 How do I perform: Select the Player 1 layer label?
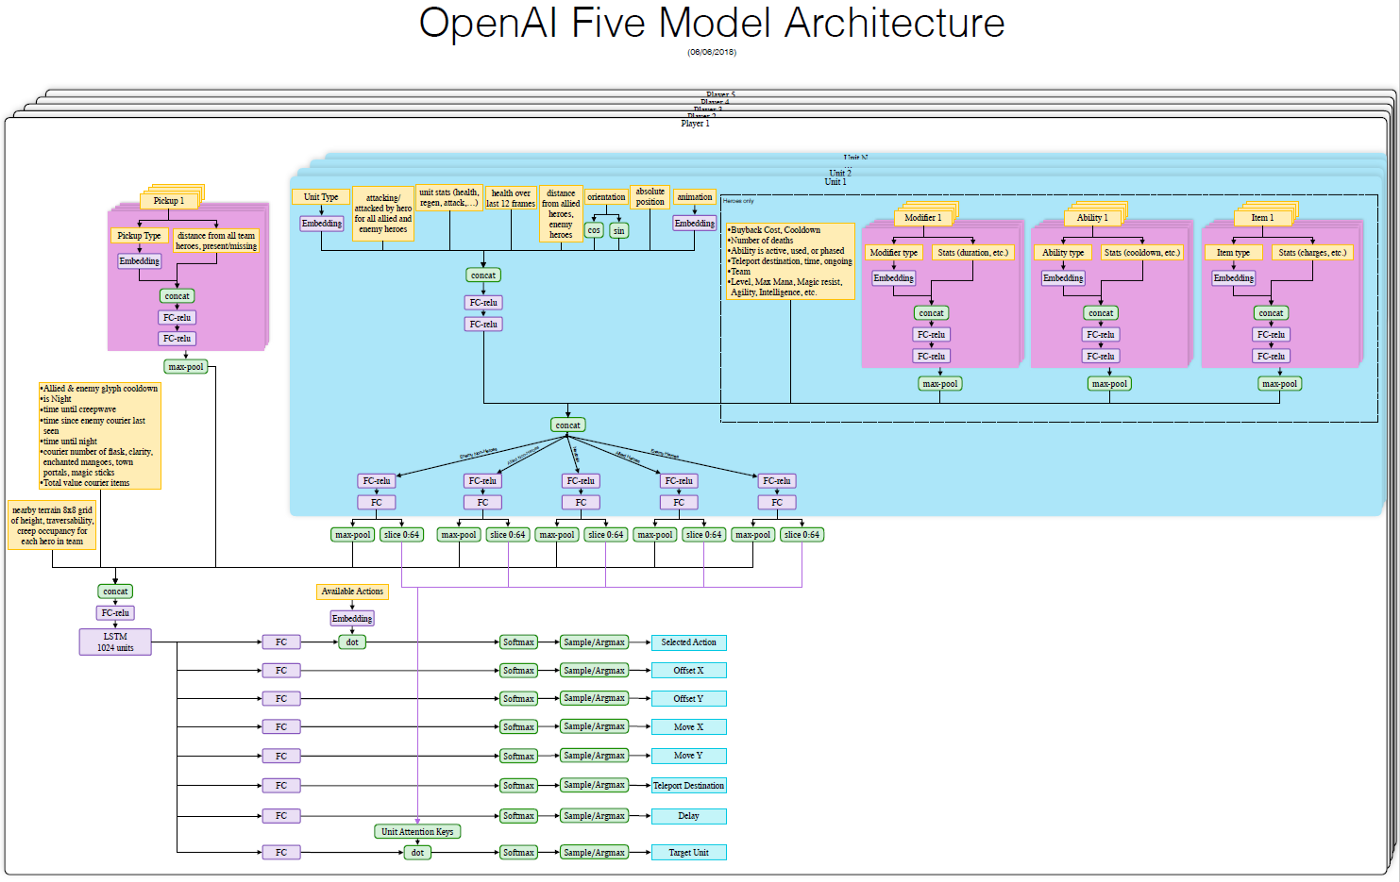695,124
